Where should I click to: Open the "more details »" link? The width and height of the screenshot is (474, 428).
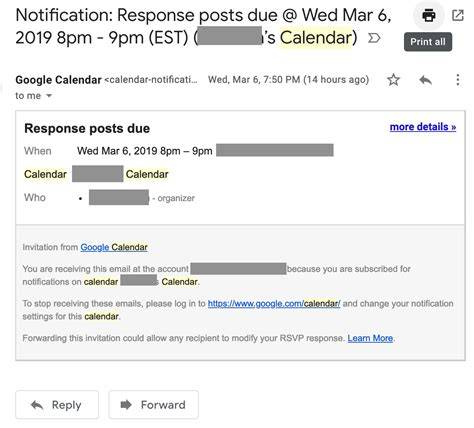423,127
